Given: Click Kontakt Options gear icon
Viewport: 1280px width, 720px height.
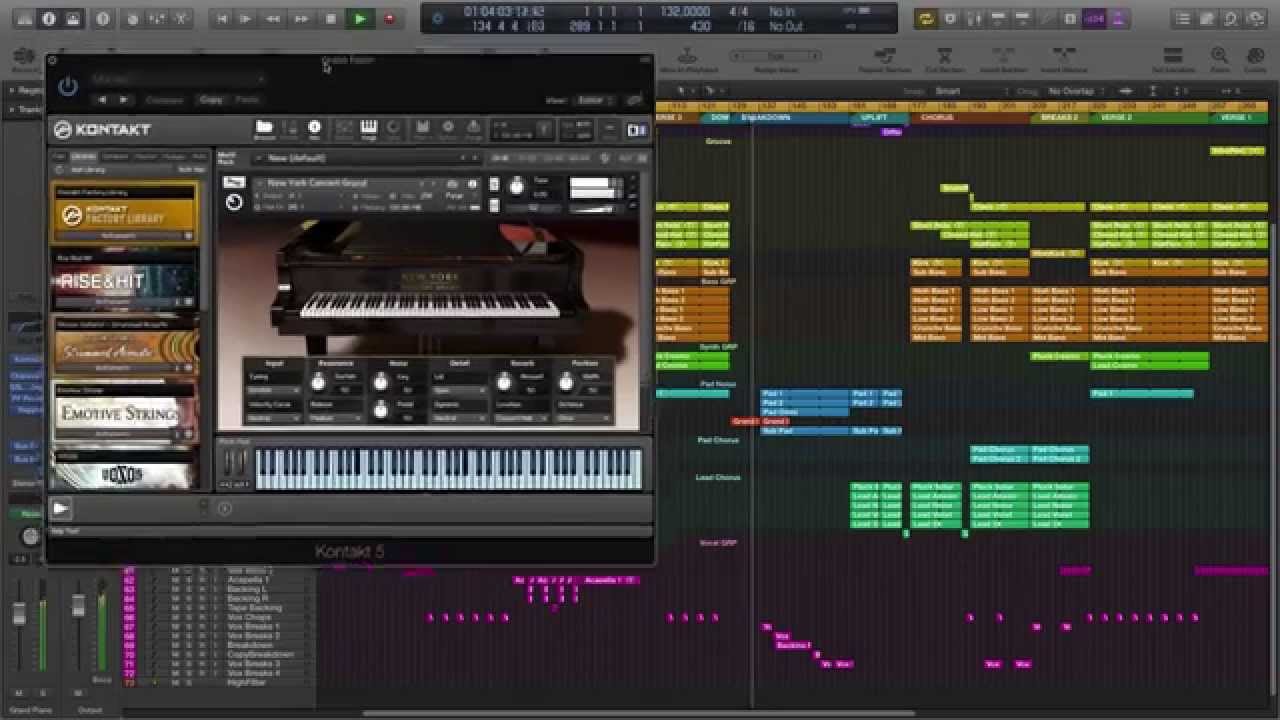Looking at the screenshot, I should tap(448, 129).
